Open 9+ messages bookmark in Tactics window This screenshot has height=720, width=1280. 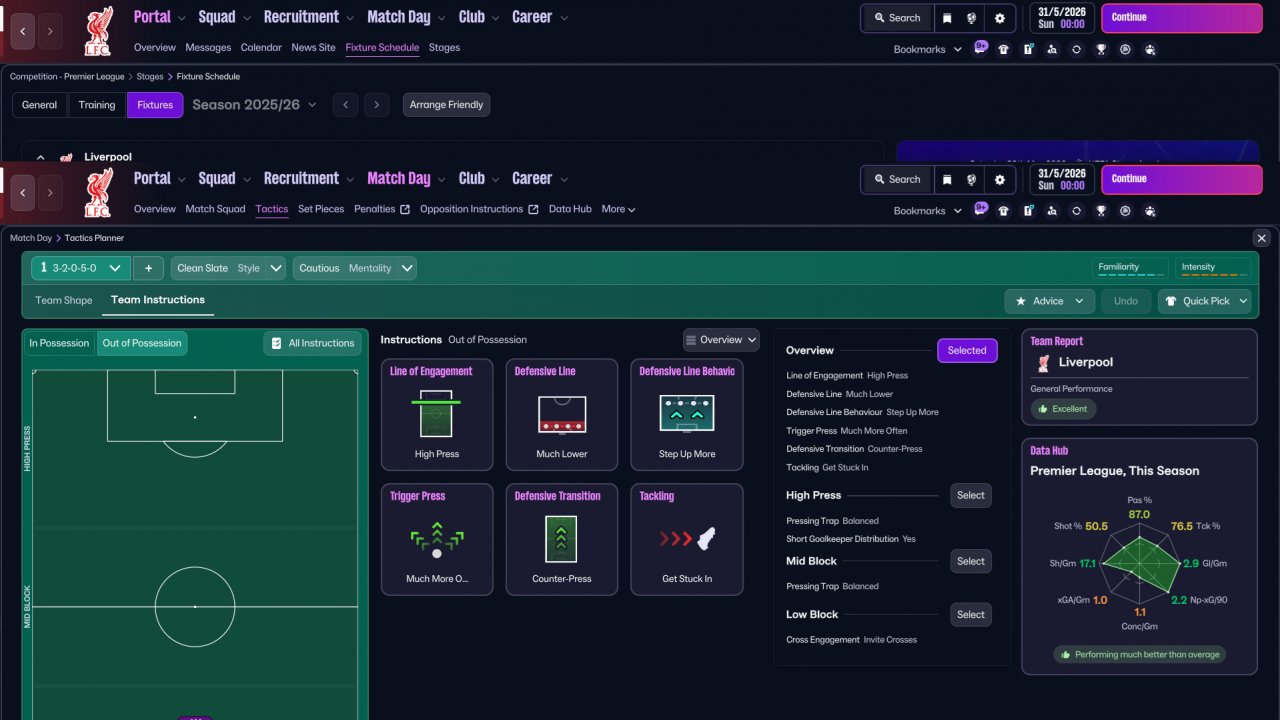[x=980, y=209]
